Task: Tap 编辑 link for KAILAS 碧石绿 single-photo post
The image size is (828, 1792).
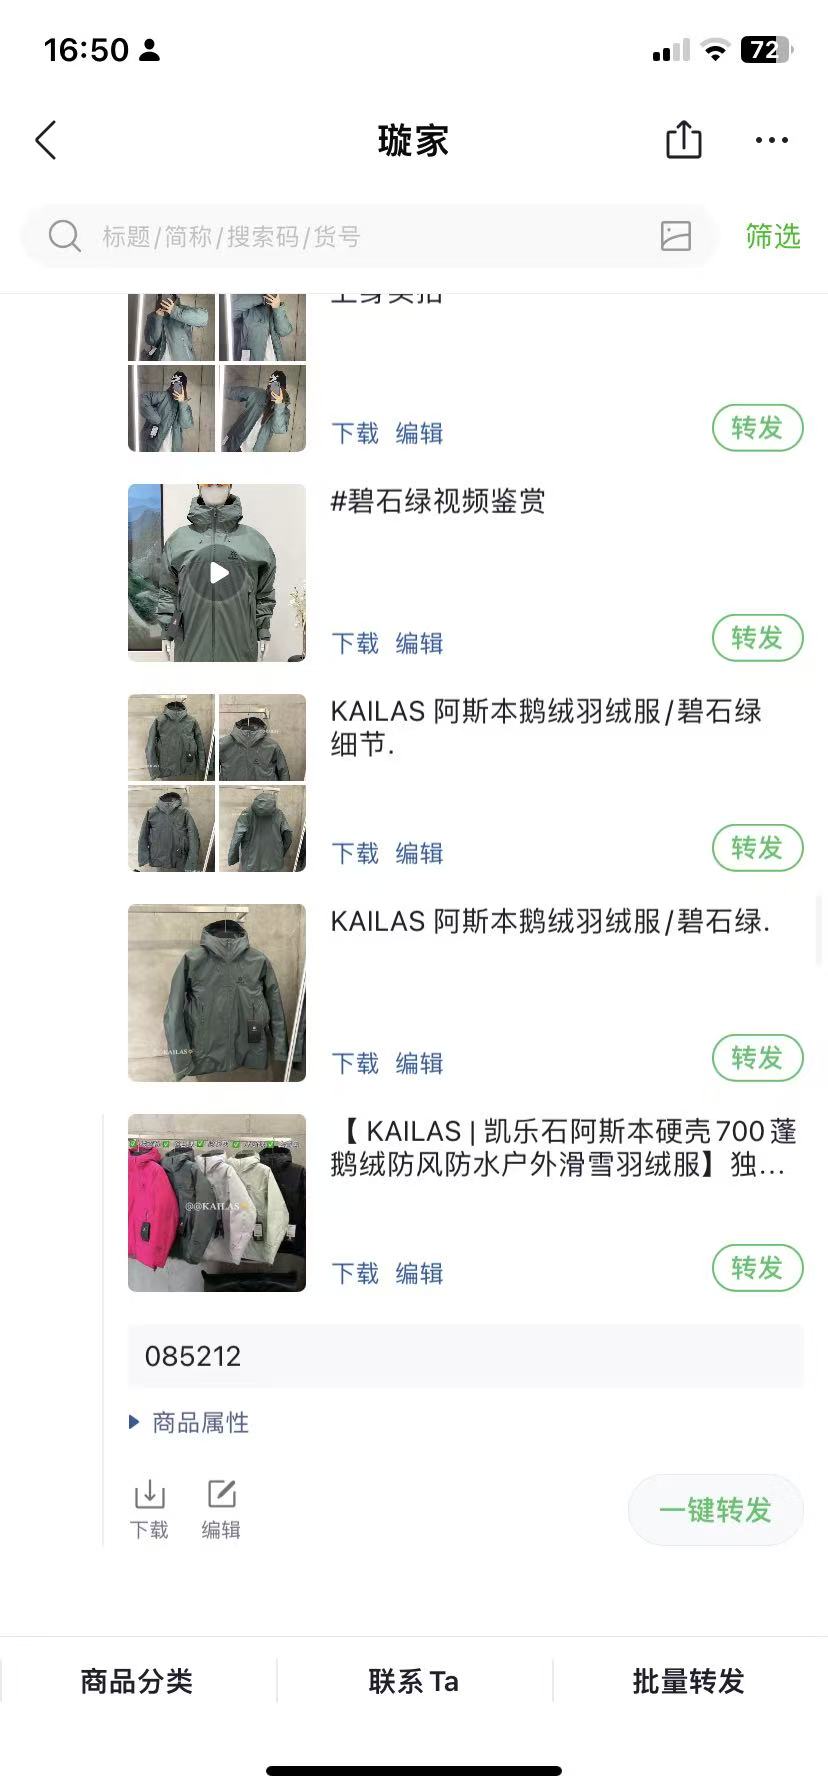Action: 419,1063
